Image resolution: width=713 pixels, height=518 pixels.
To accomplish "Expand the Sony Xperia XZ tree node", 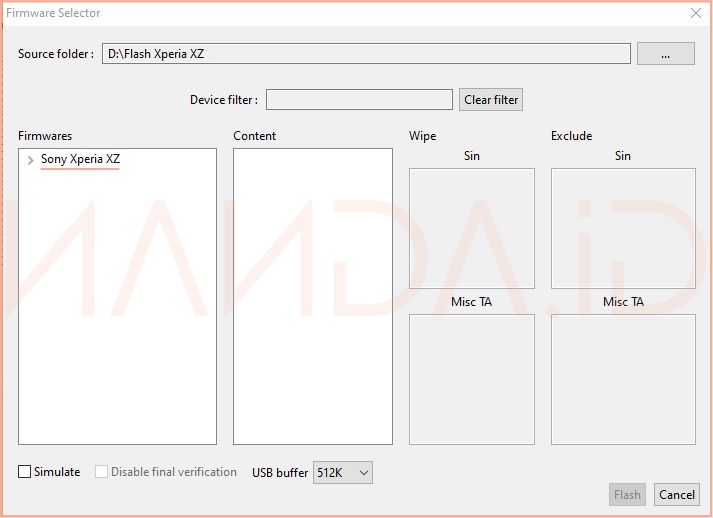I will 31,160.
